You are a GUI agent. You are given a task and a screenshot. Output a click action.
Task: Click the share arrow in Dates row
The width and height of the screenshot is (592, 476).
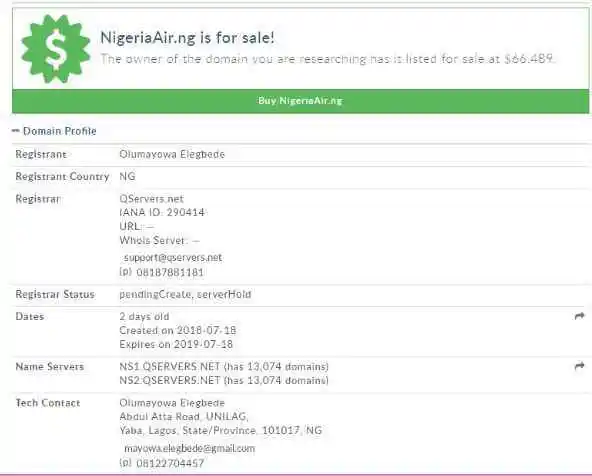click(x=579, y=316)
